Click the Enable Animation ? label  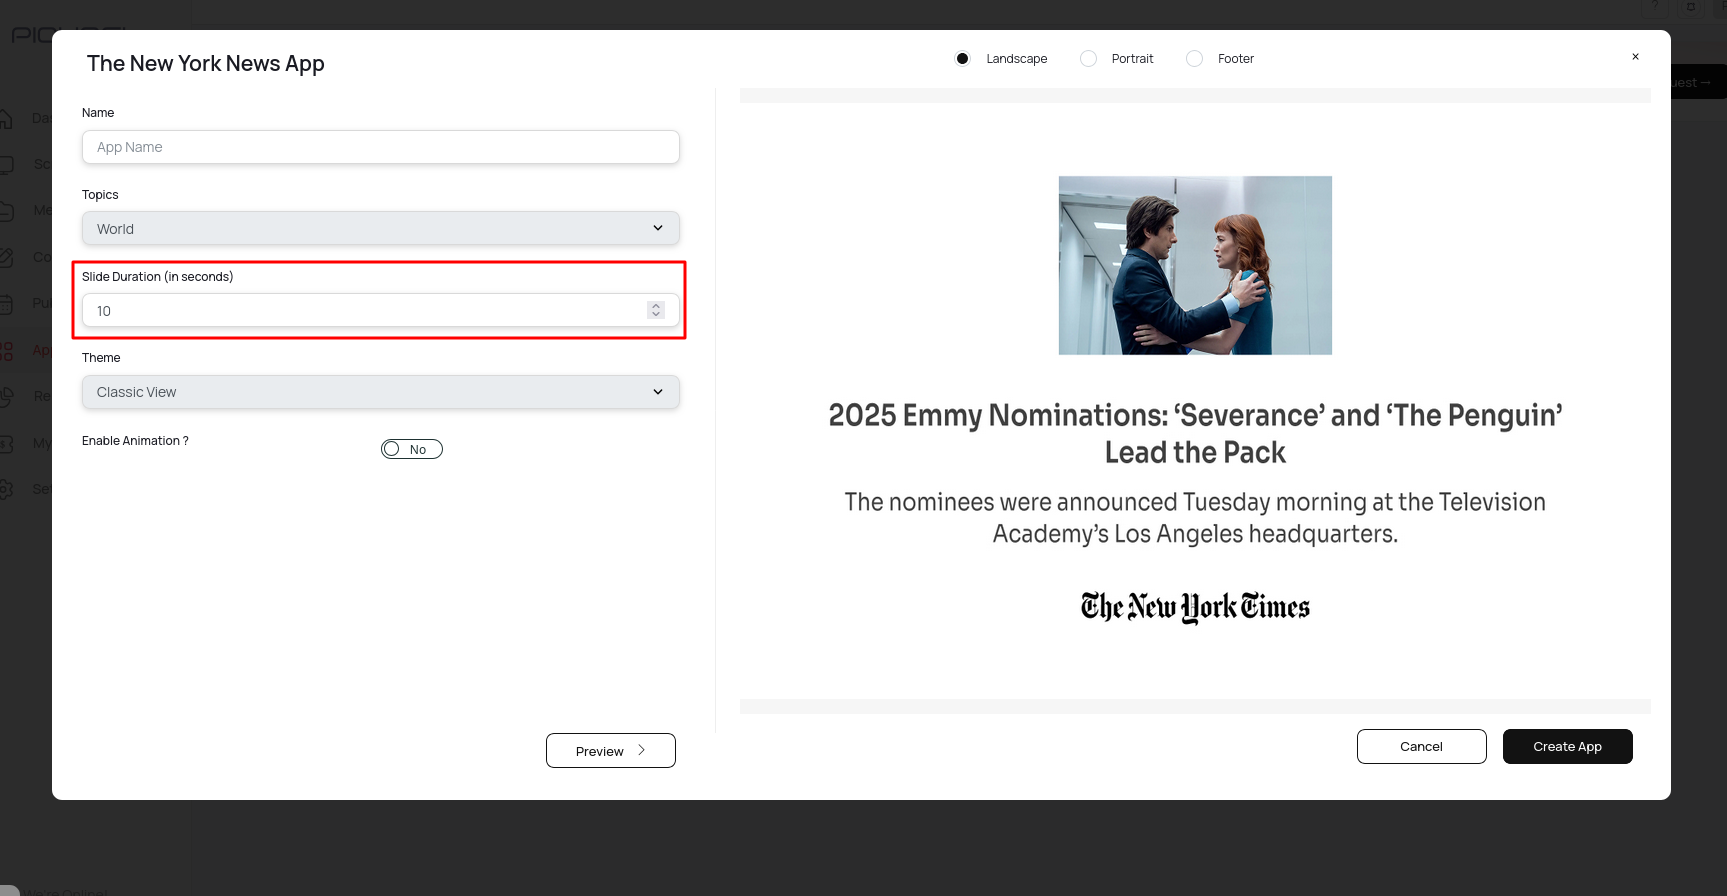(135, 441)
